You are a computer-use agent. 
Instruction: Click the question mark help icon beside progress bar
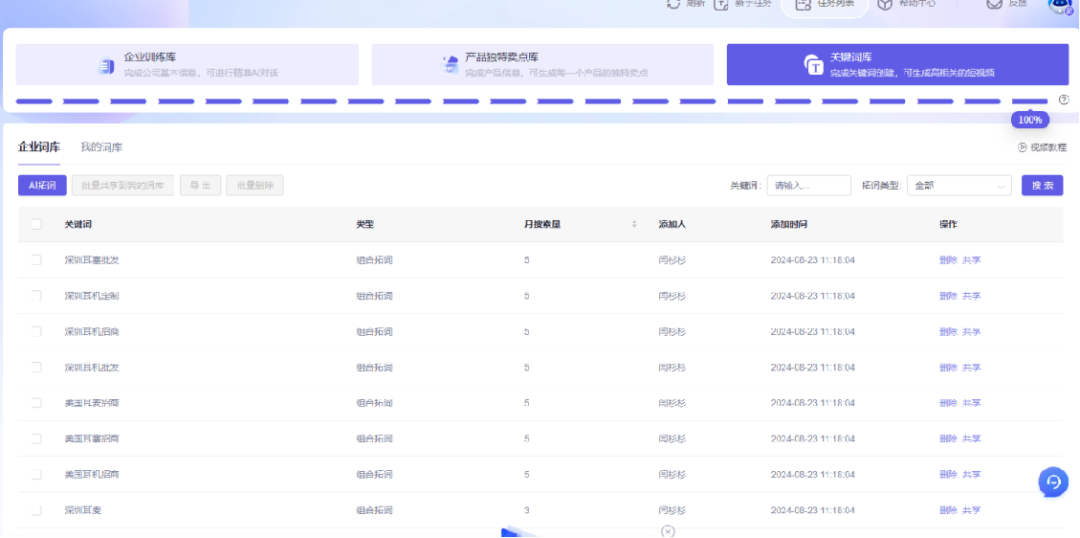pos(1063,100)
